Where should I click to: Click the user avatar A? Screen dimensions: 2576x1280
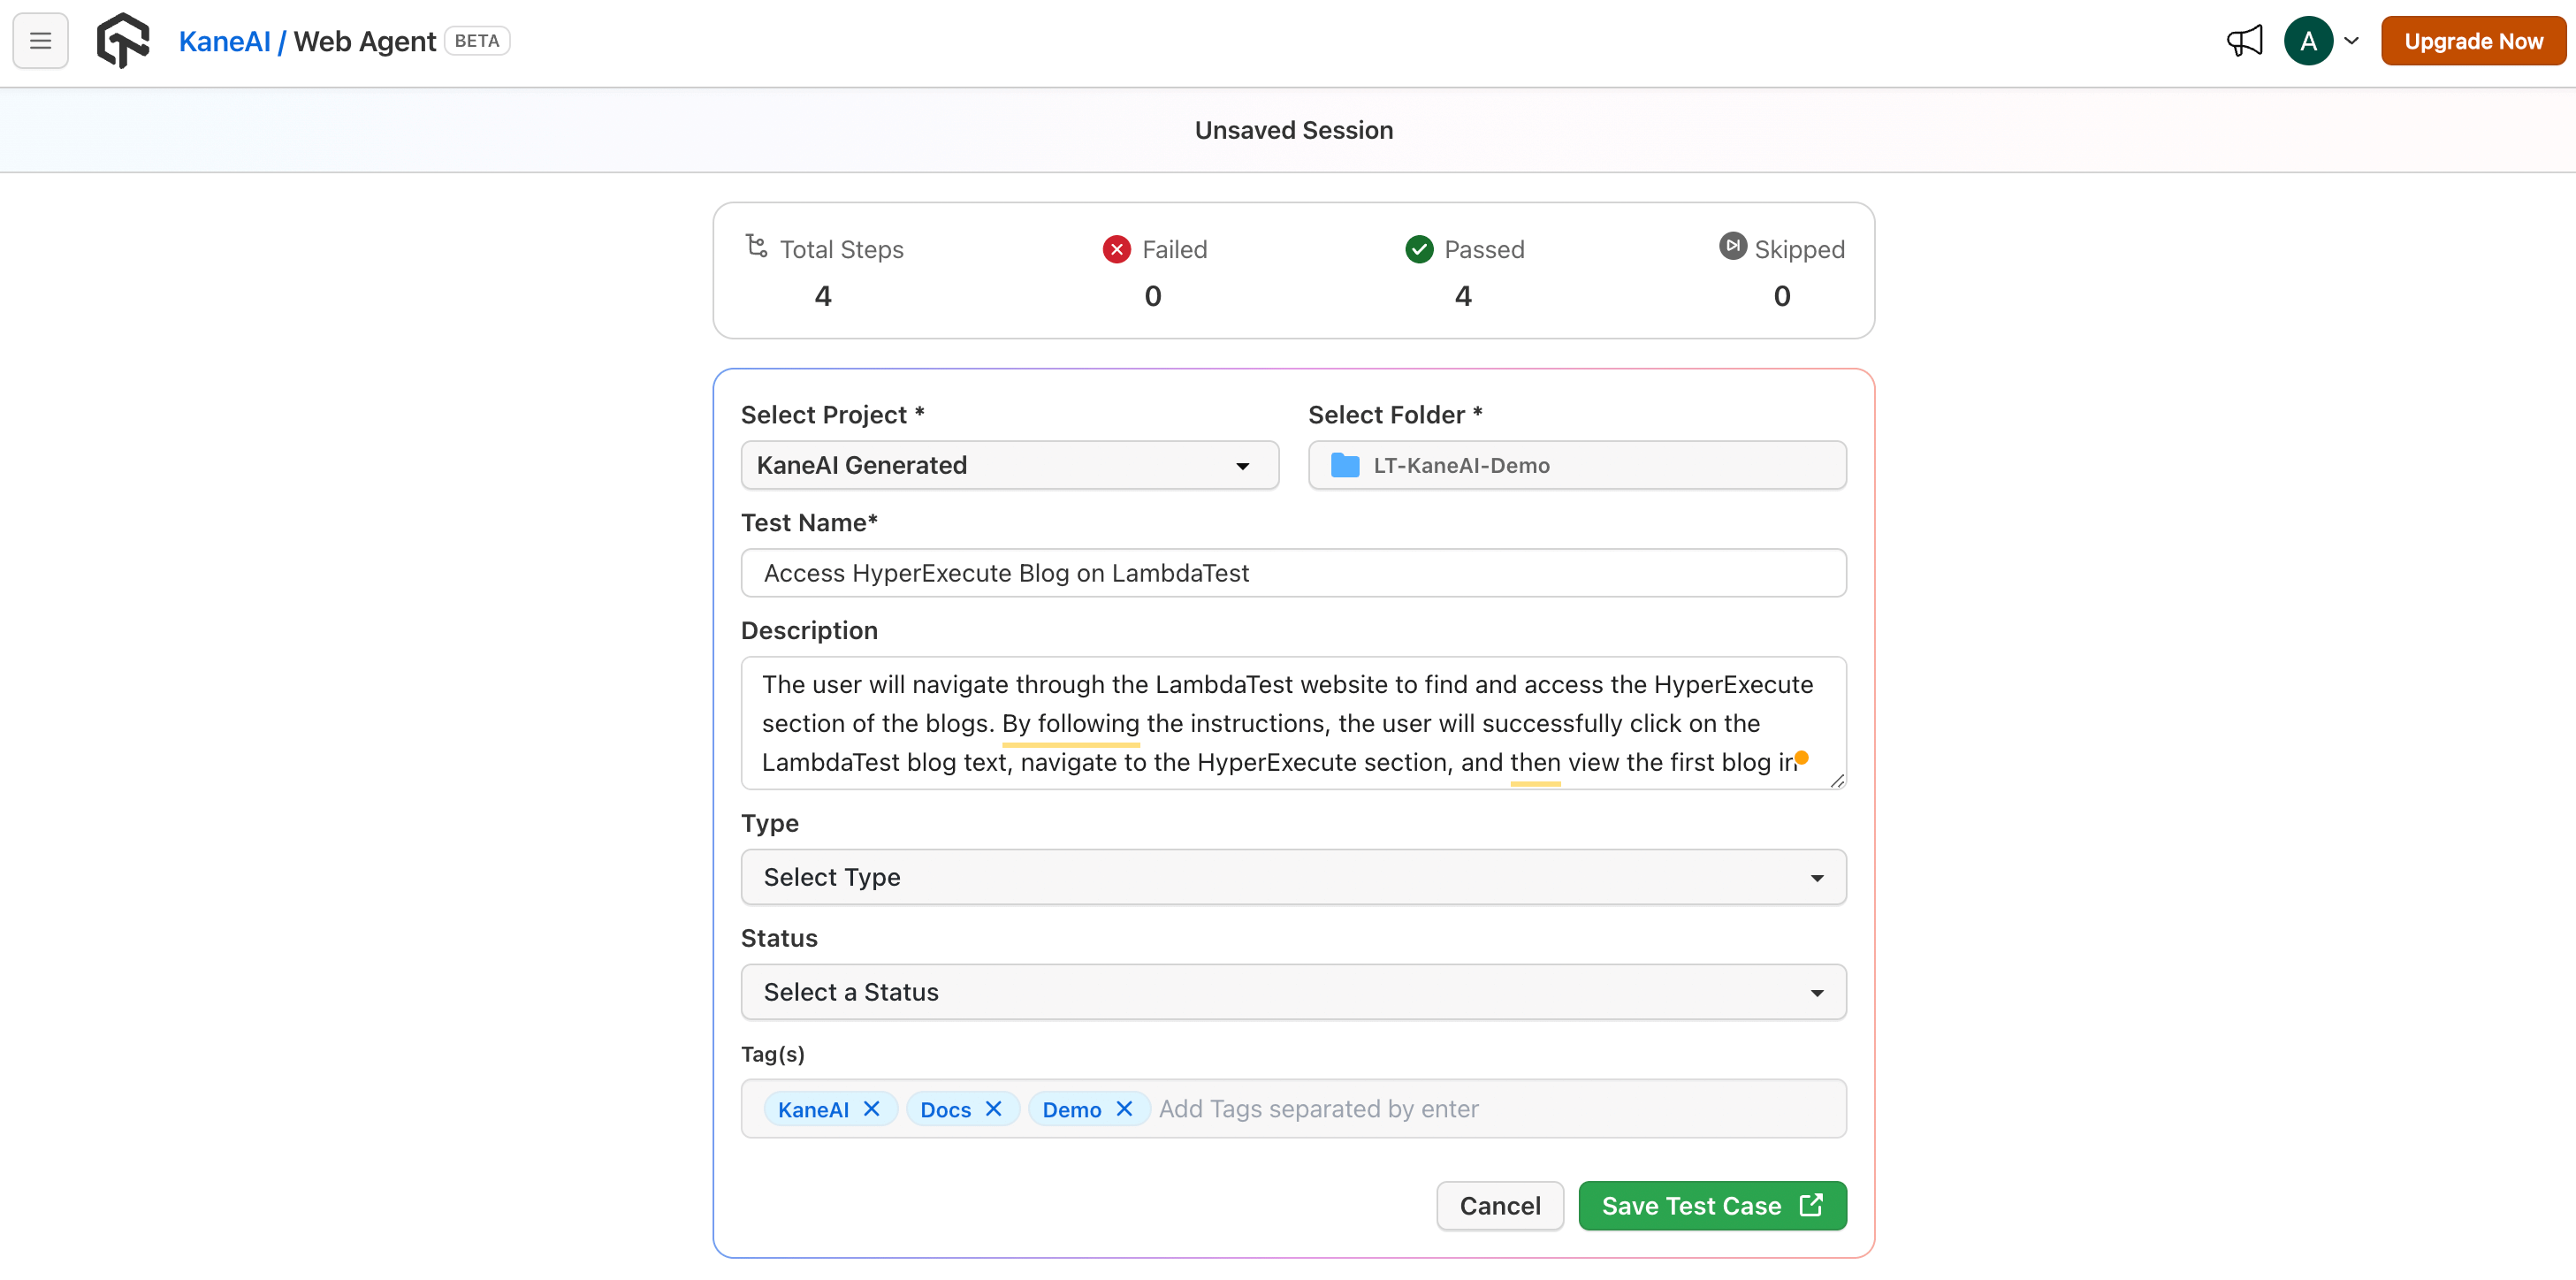tap(2307, 41)
